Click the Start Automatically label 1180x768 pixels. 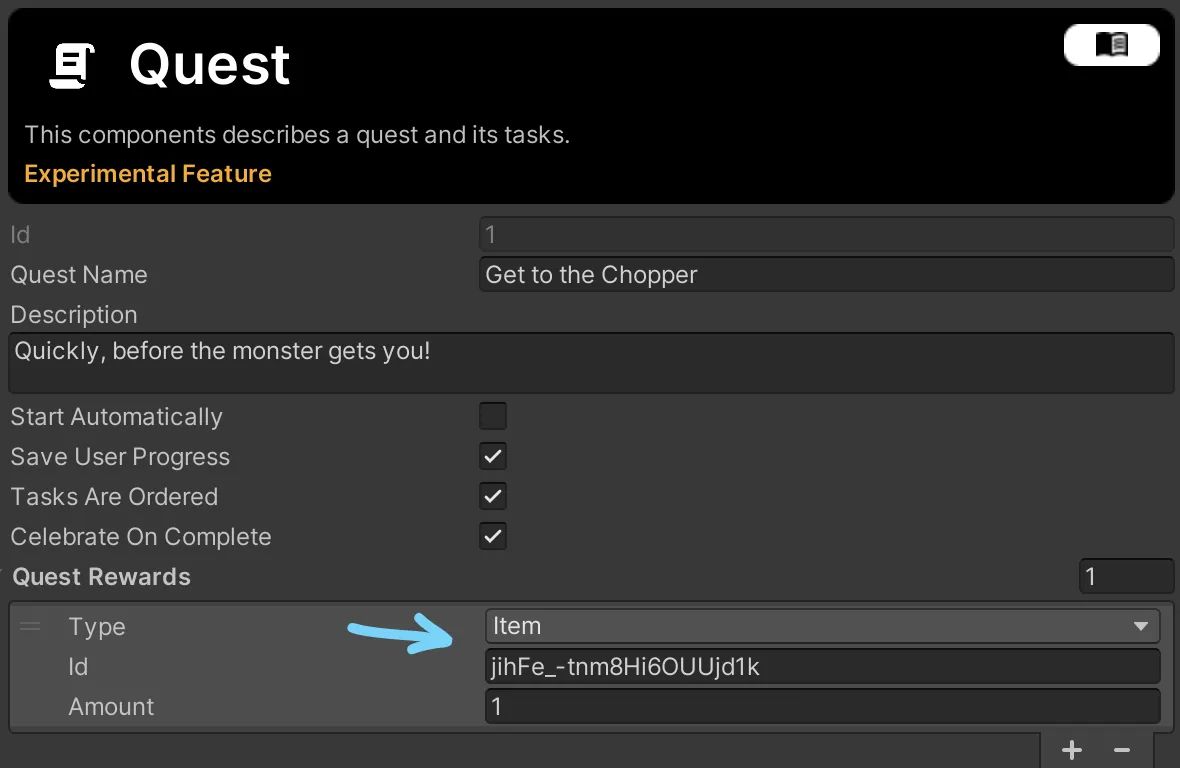tap(117, 417)
